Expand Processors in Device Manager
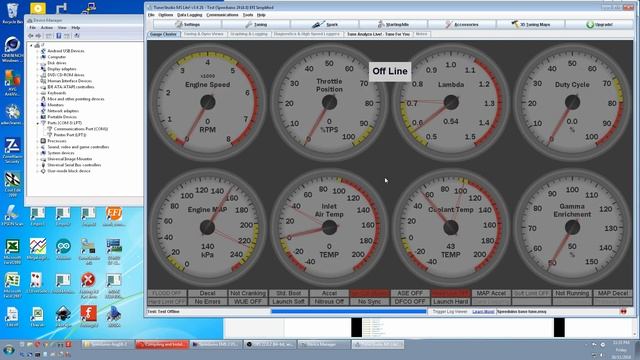Viewport: 640px width, 360px height. pos(38,141)
